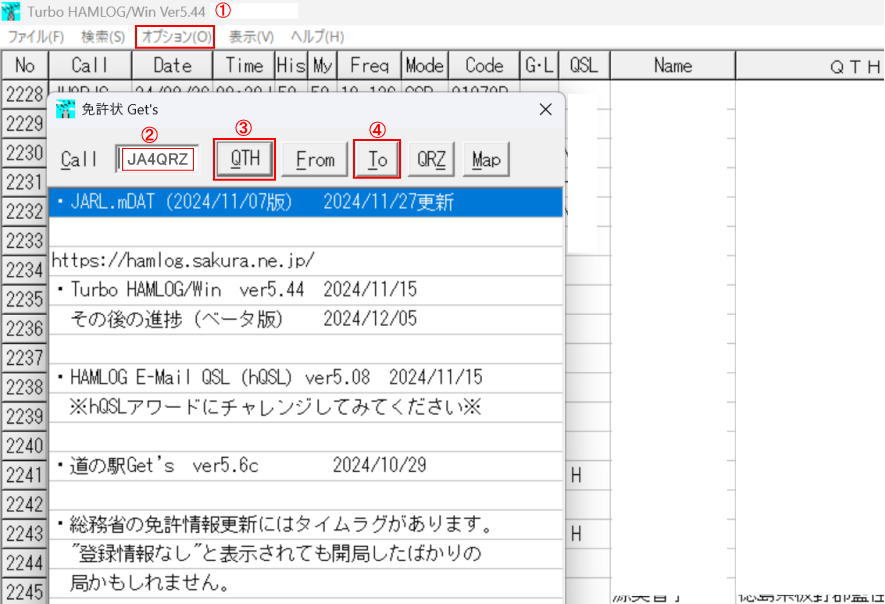Click the No column header

click(x=25, y=65)
